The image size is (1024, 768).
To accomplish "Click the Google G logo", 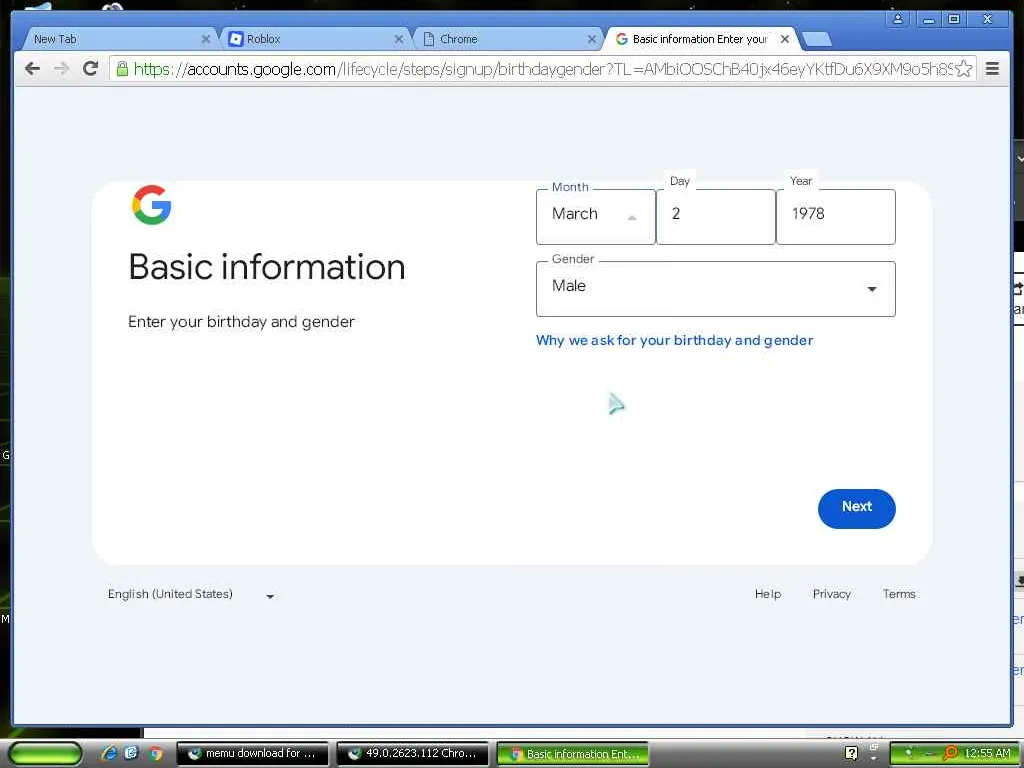I will pos(152,205).
